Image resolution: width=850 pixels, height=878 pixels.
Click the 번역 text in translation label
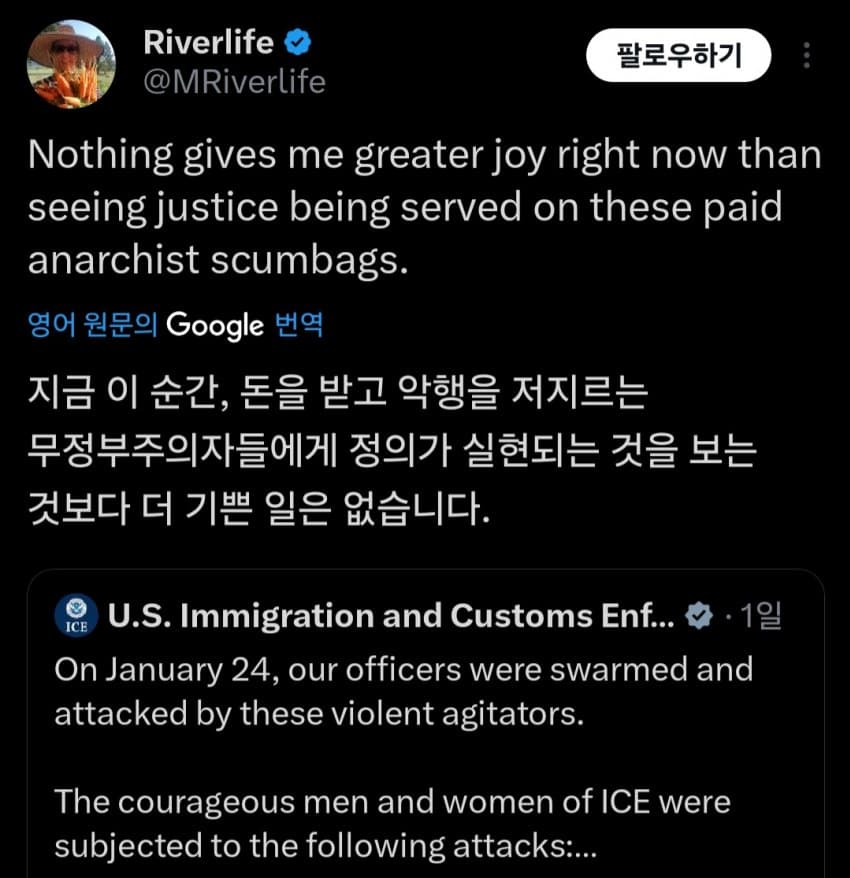[x=298, y=325]
